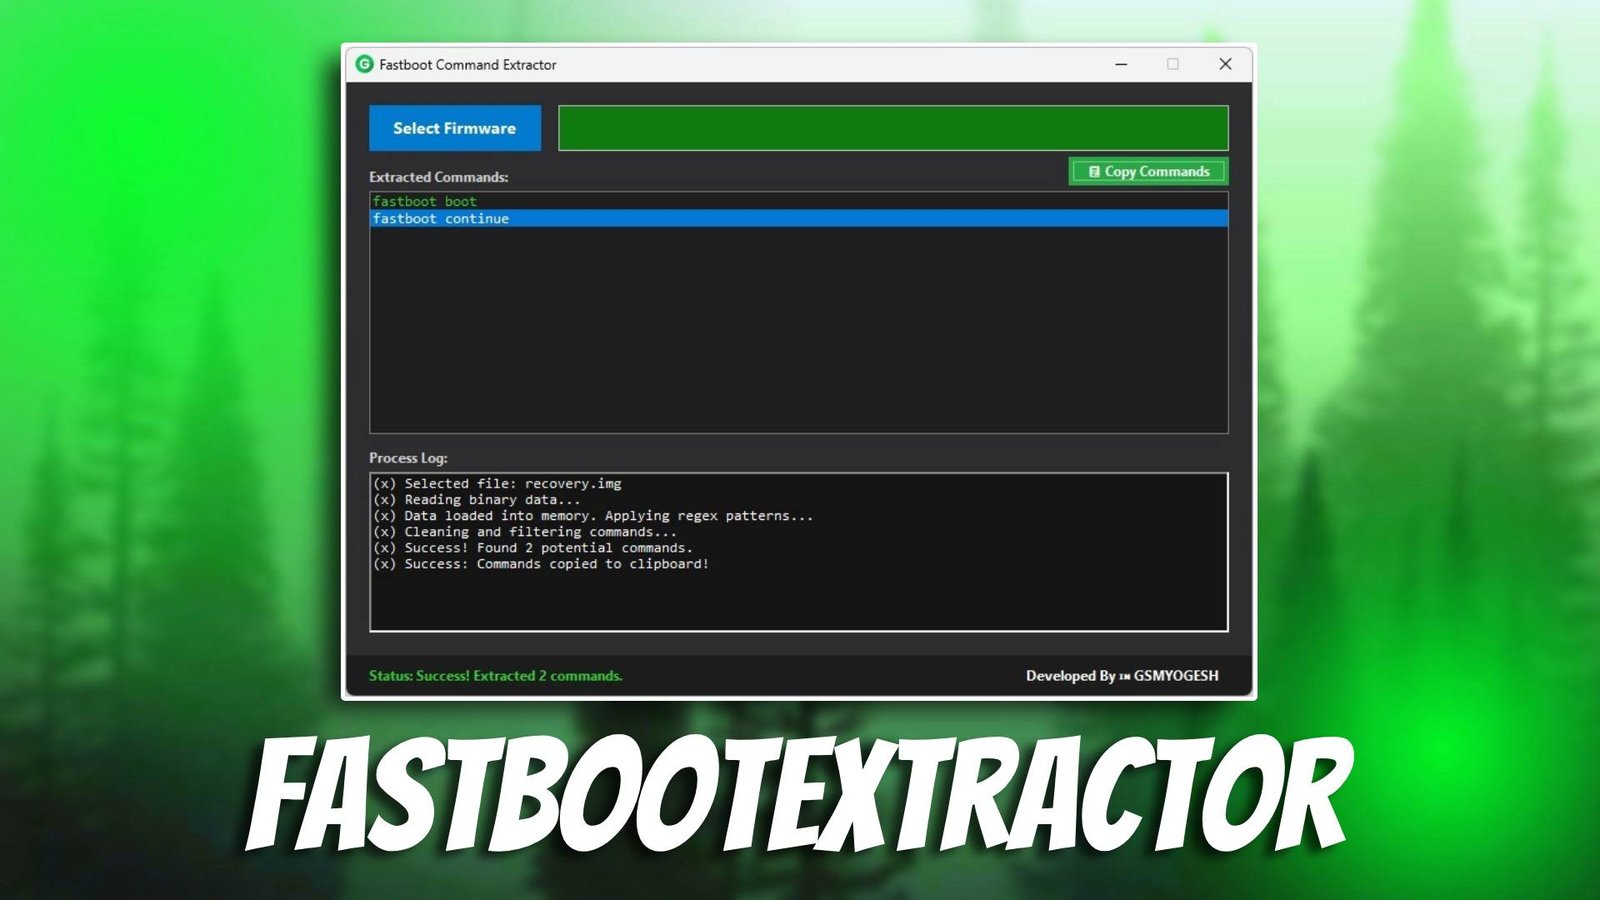Click the maximize icon on the window
The image size is (1600, 900).
coord(1172,64)
